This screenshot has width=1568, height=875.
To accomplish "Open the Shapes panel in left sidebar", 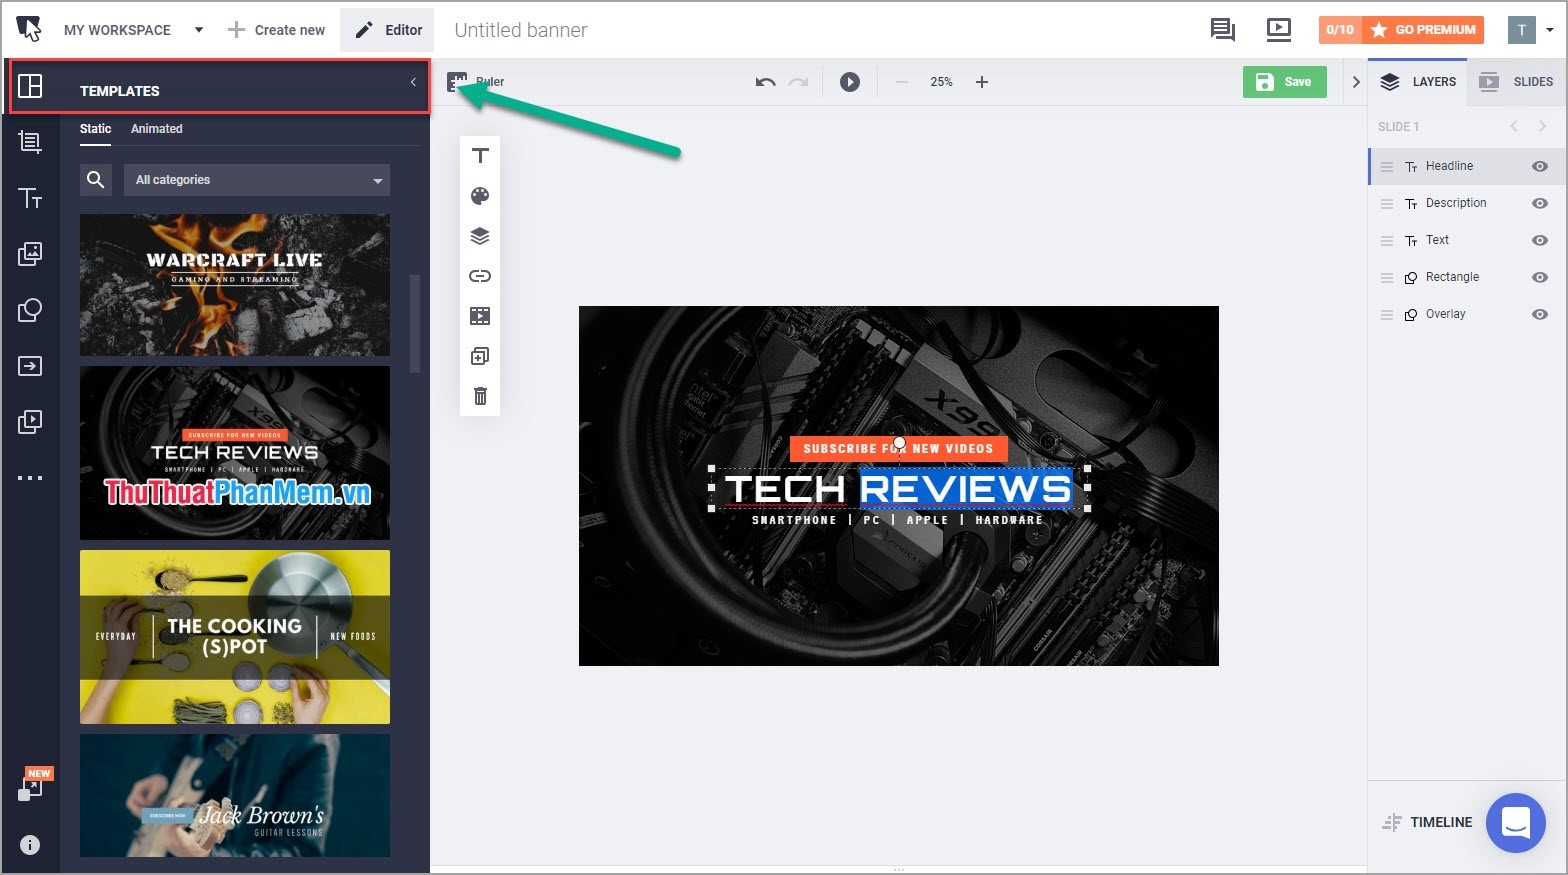I will [30, 310].
